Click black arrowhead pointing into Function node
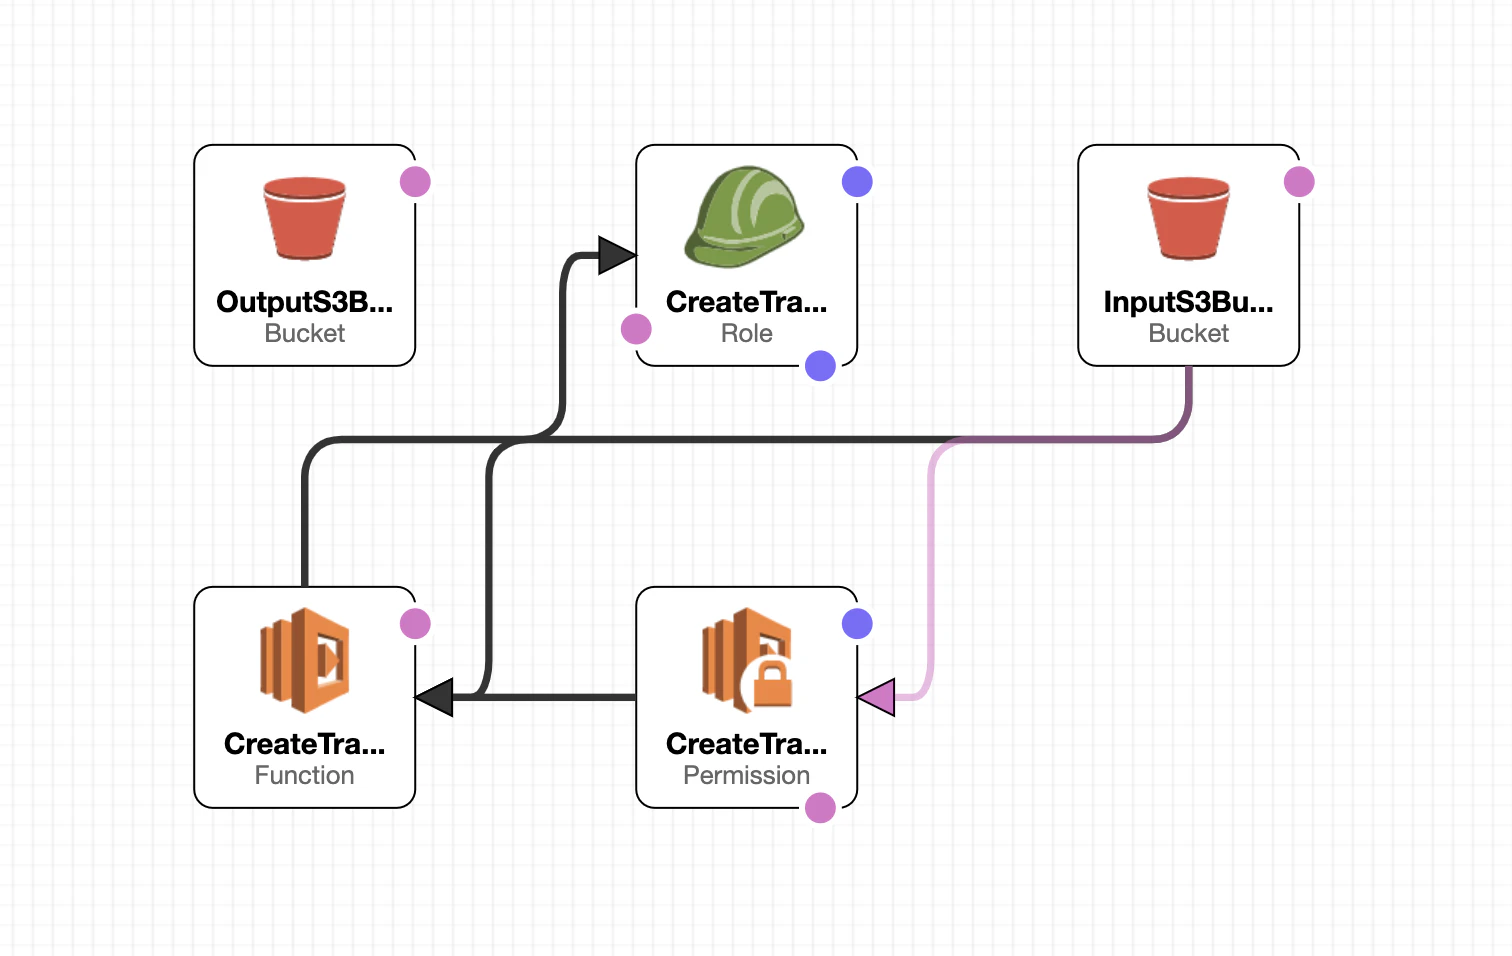The image size is (1512, 956). tap(435, 697)
